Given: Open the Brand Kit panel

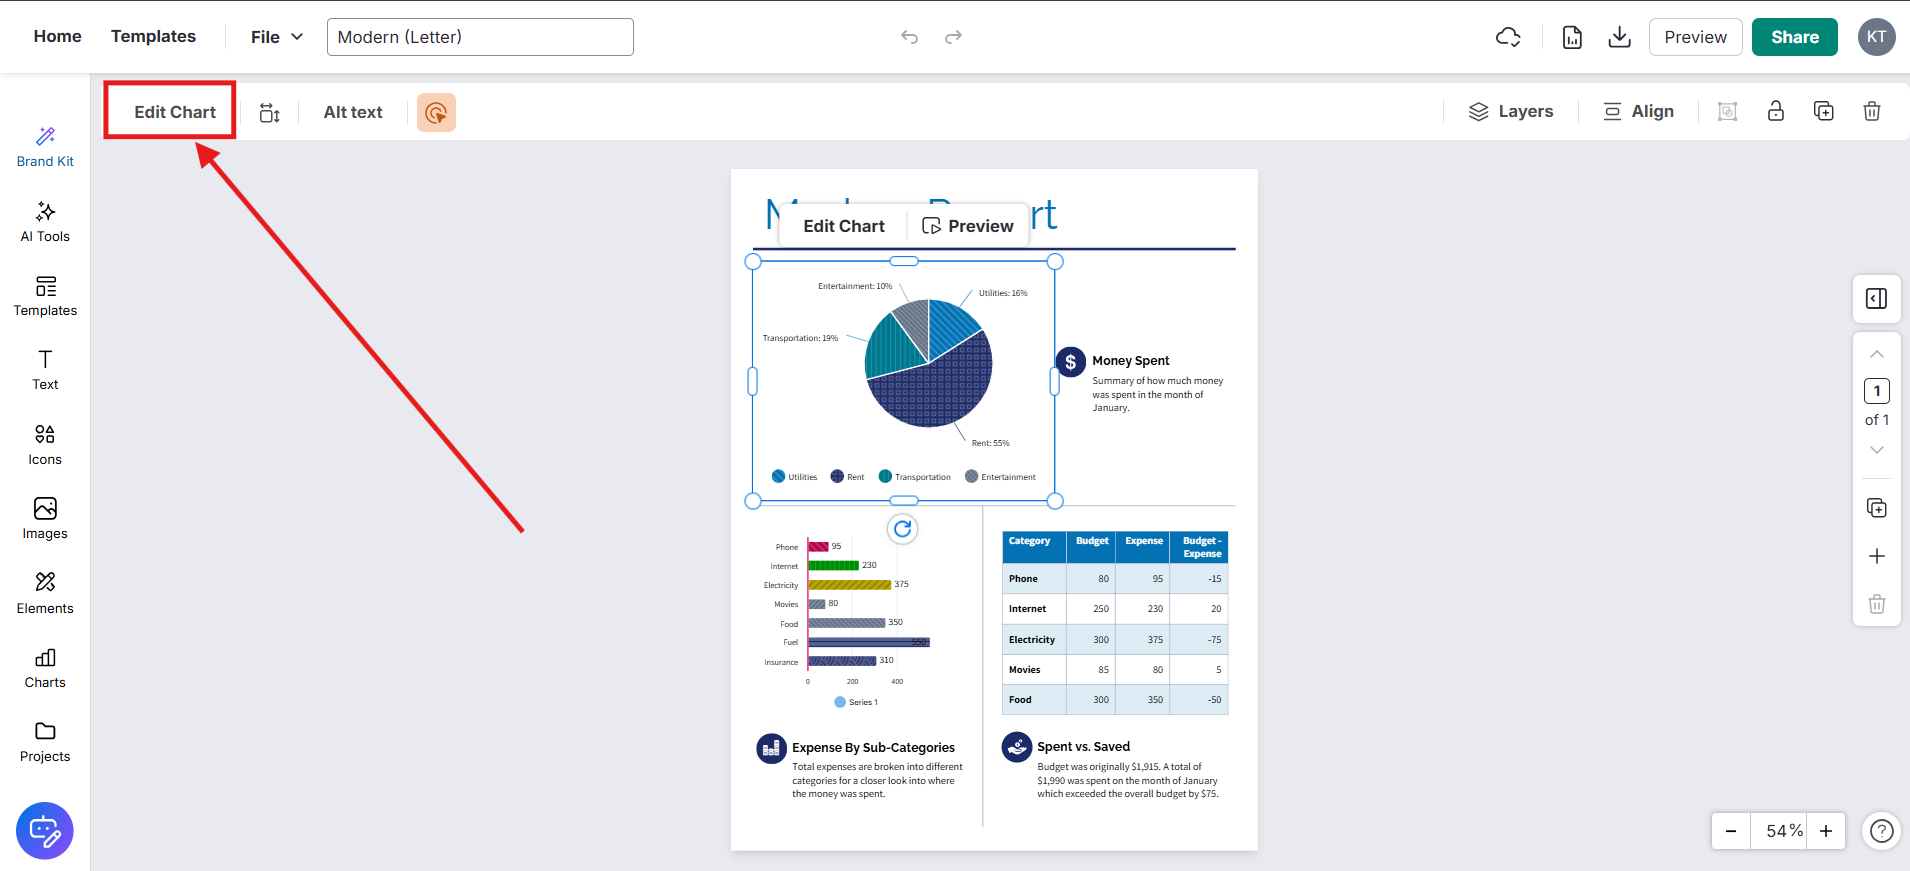Looking at the screenshot, I should pos(45,147).
